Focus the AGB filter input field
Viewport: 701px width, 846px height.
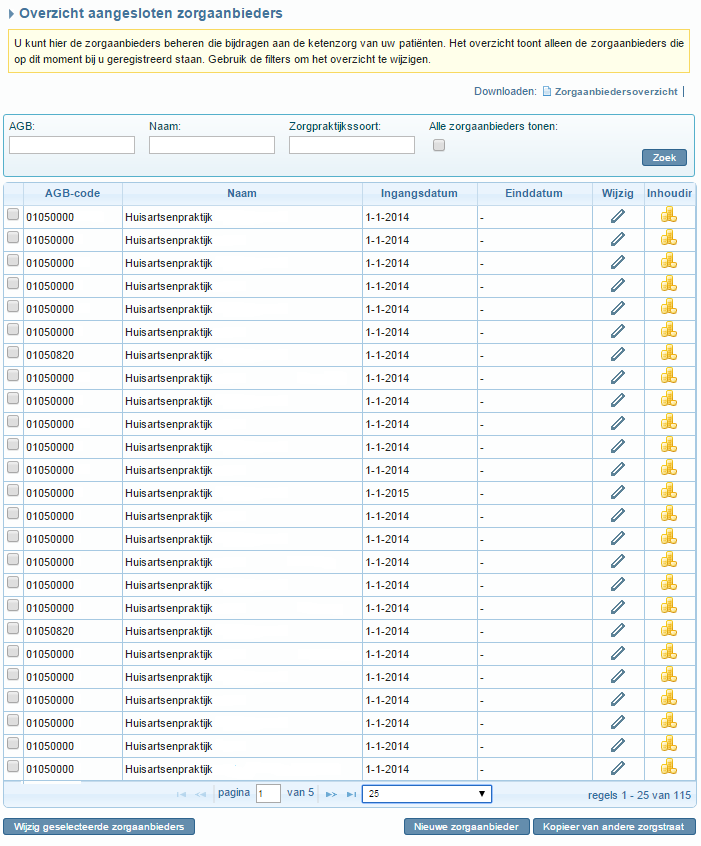72,145
